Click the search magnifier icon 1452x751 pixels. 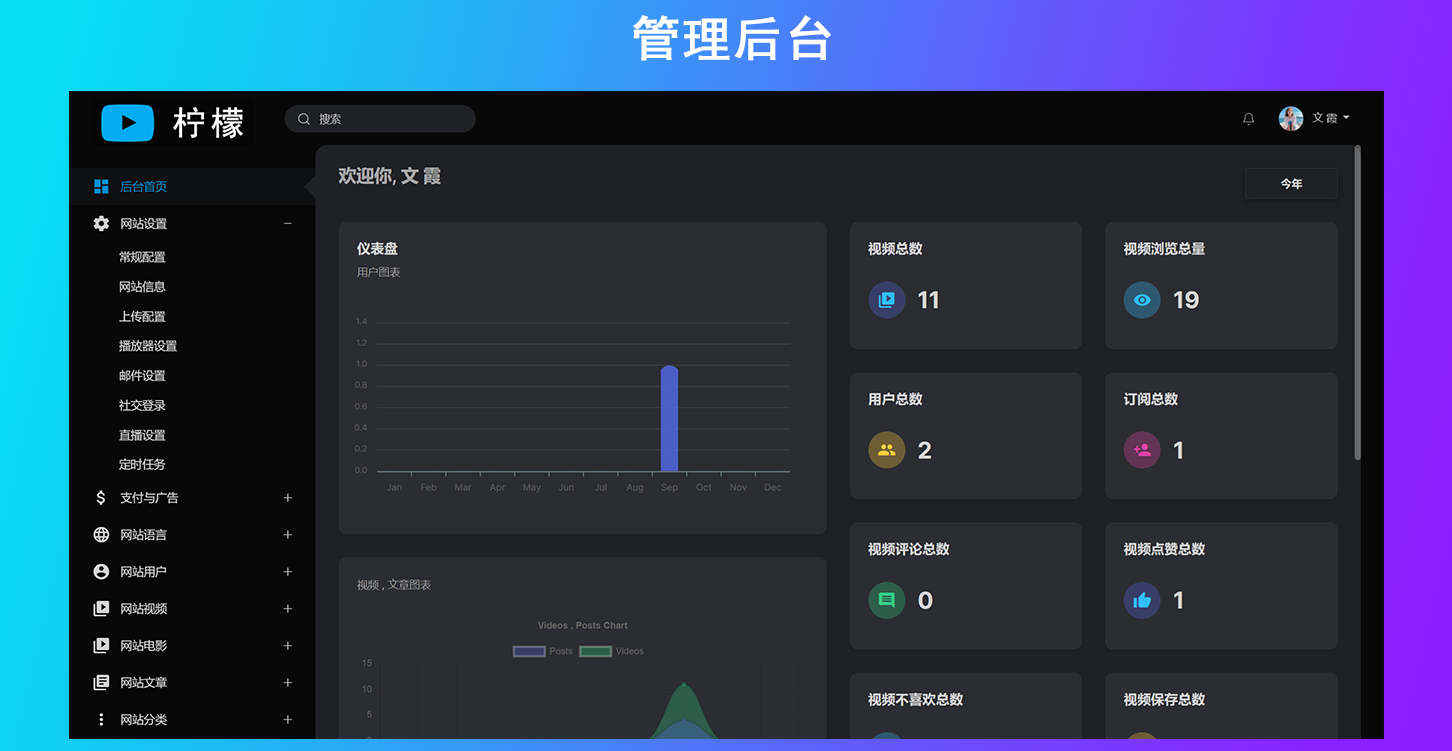coord(304,119)
